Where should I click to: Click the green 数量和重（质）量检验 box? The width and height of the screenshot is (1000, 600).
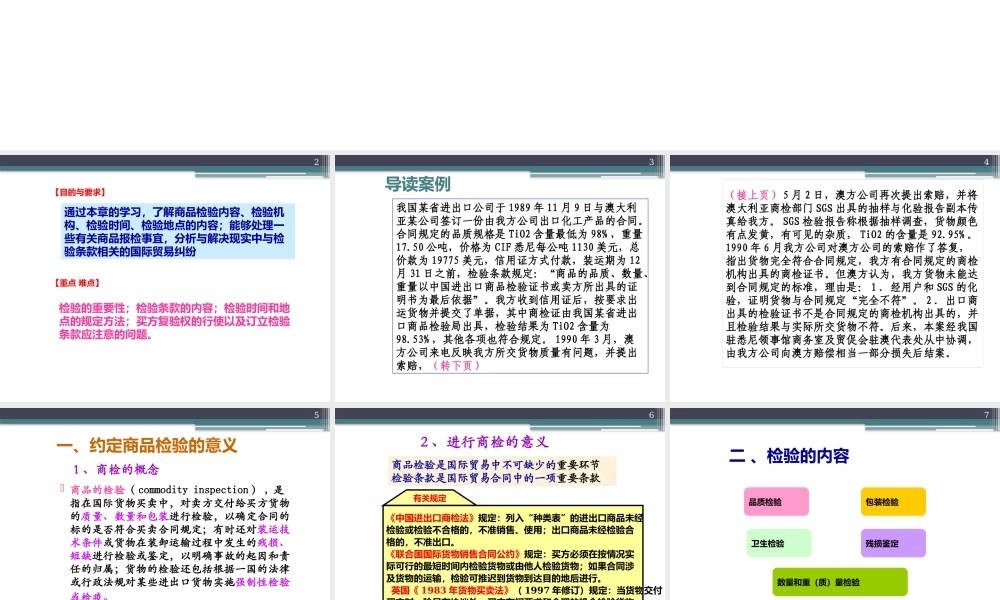tap(839, 581)
